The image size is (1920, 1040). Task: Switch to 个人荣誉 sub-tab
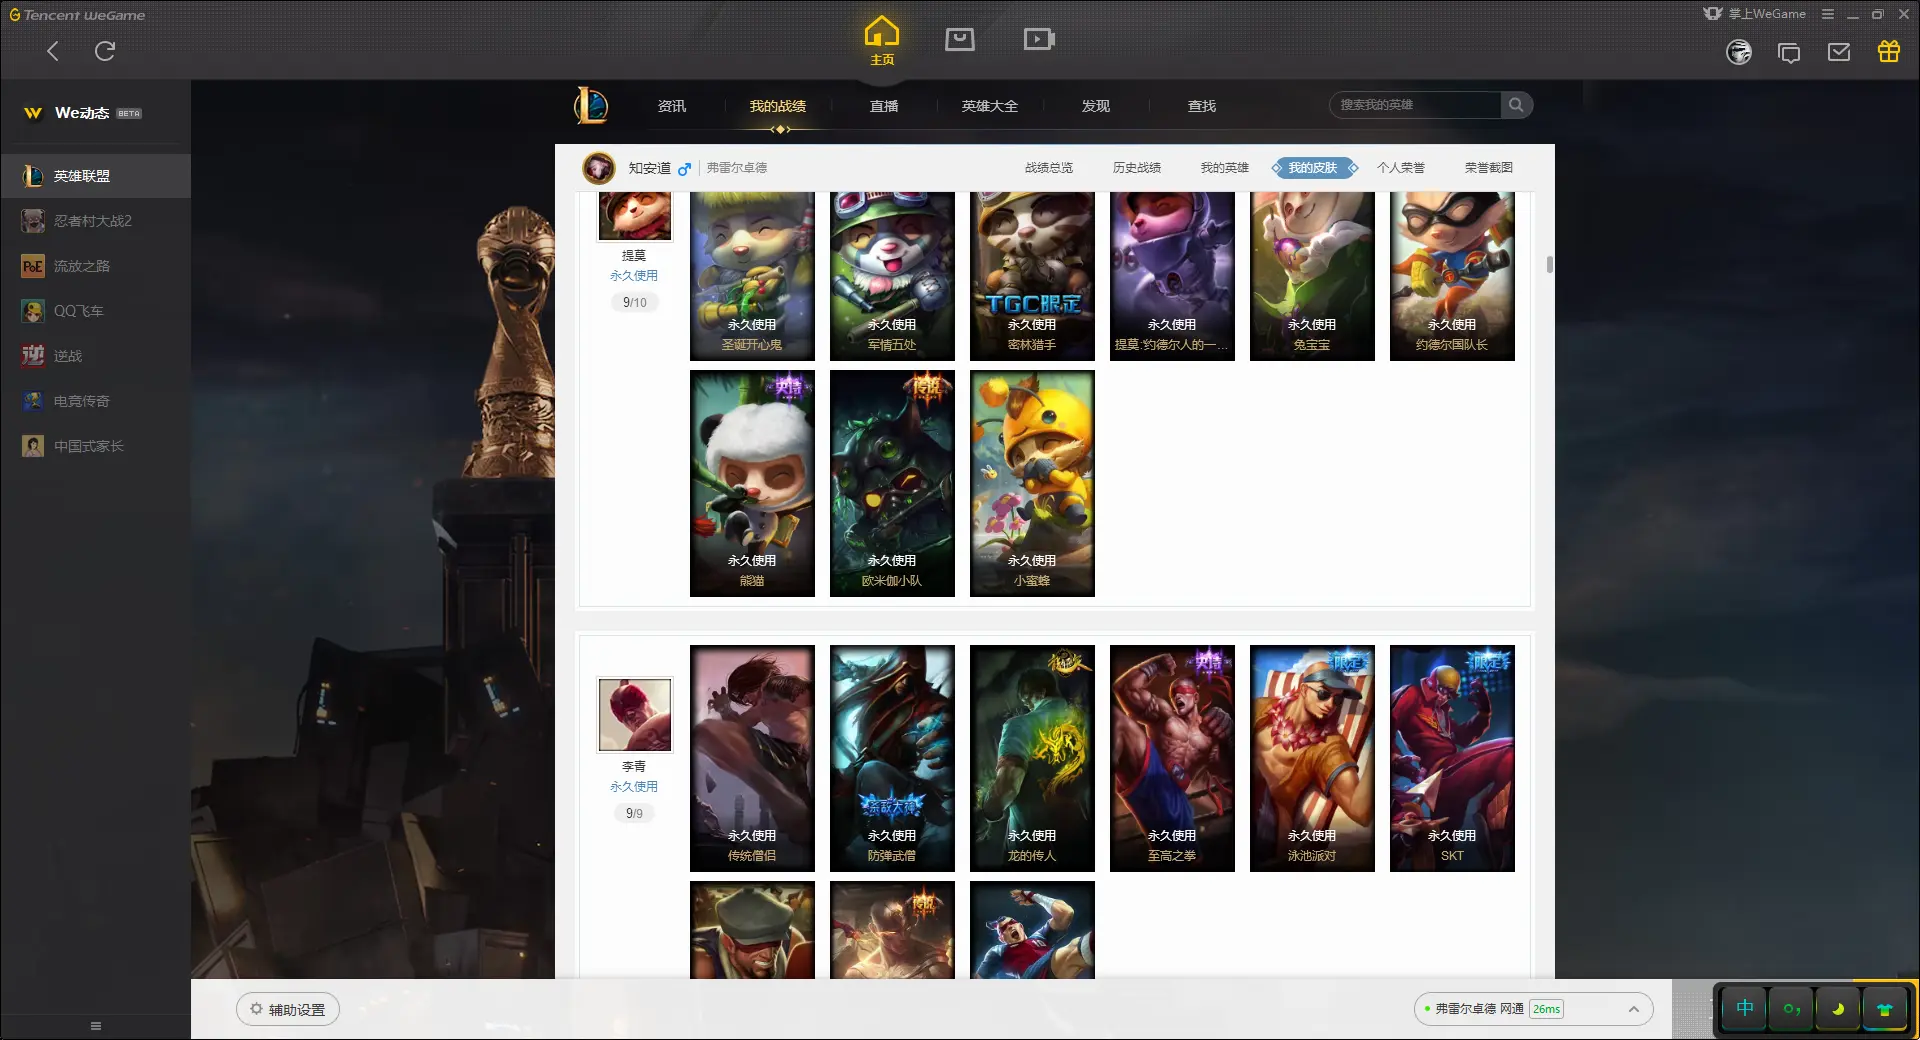[1401, 168]
